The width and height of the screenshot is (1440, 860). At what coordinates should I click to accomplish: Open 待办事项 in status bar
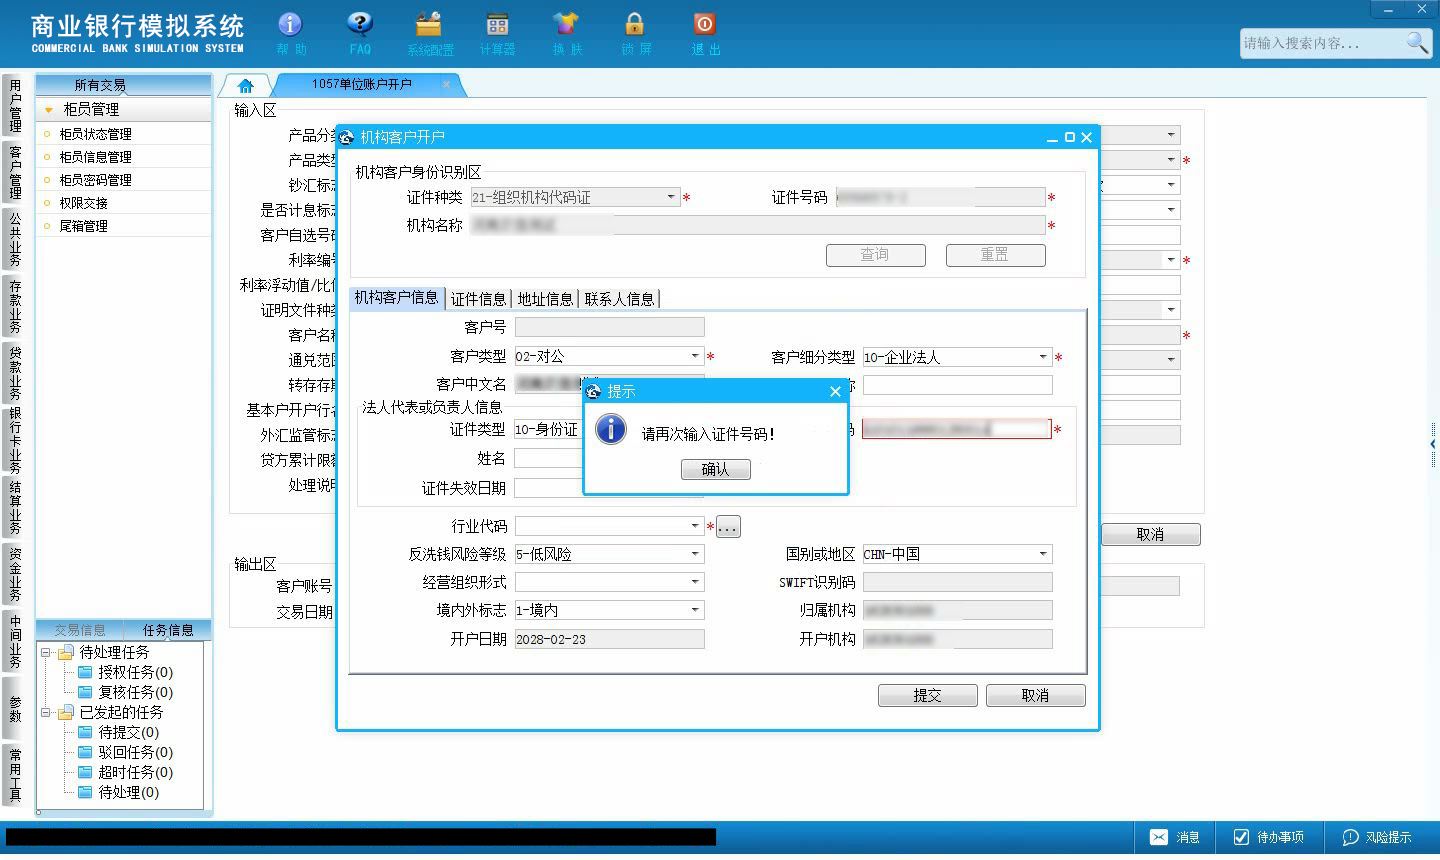click(x=1269, y=837)
